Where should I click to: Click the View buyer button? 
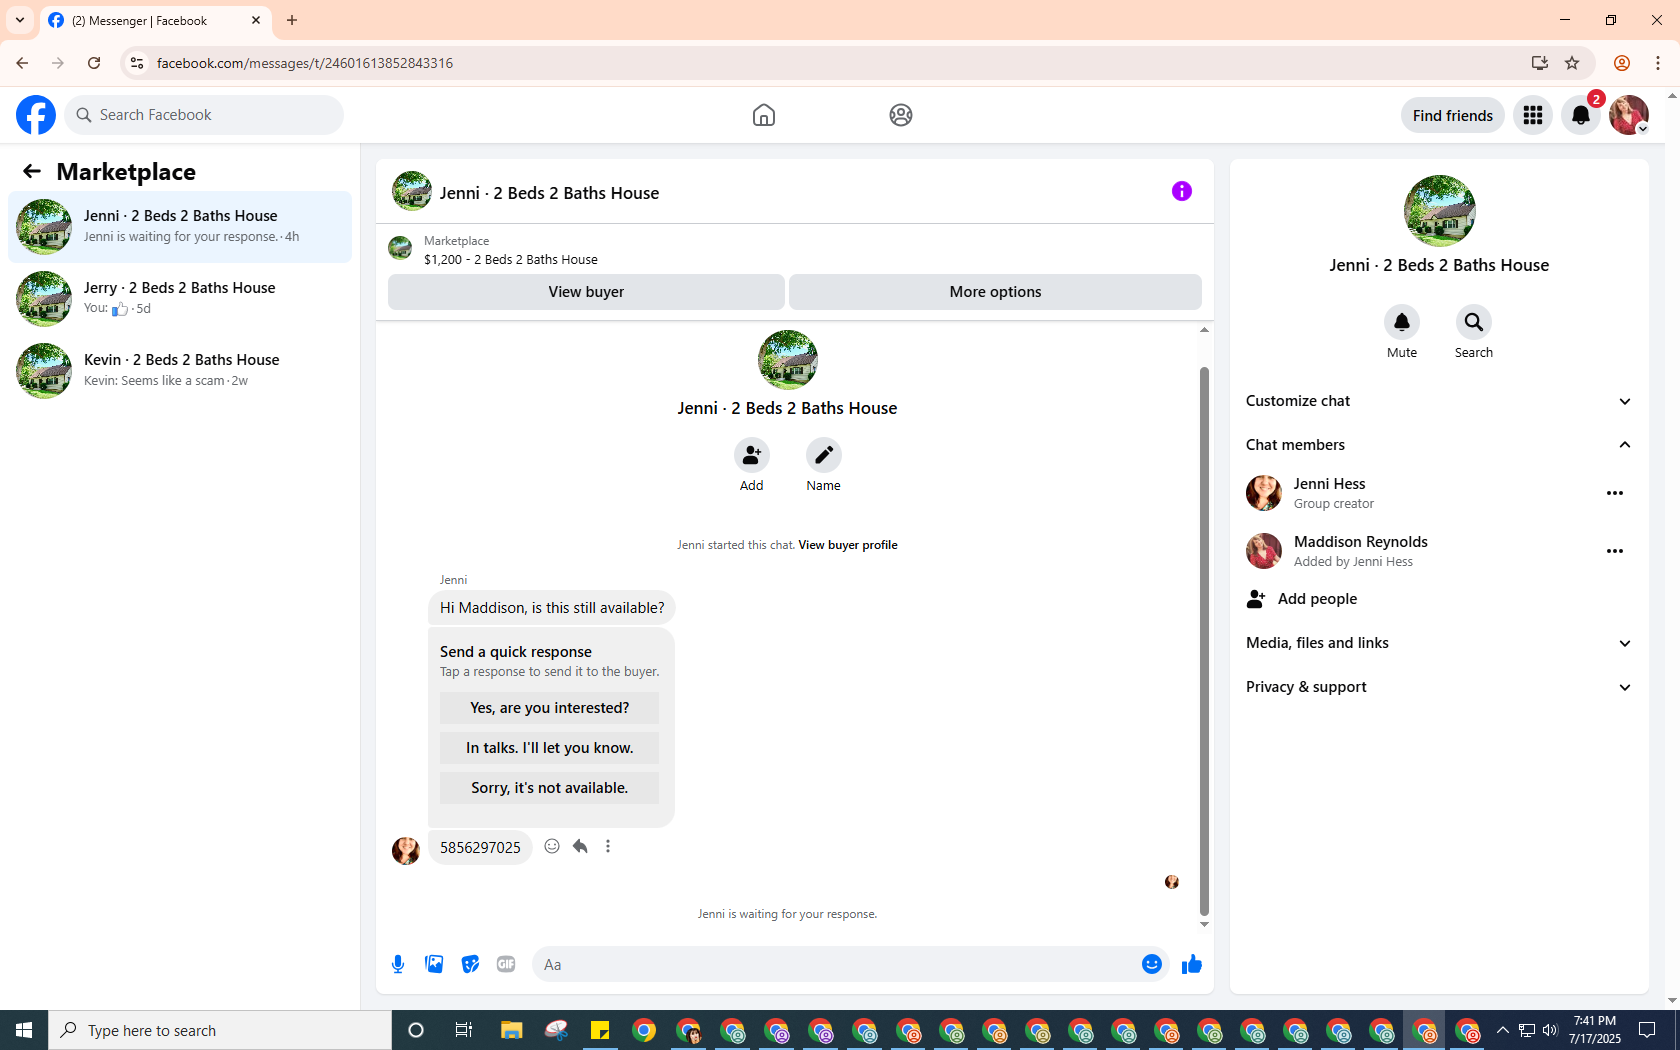[586, 292]
